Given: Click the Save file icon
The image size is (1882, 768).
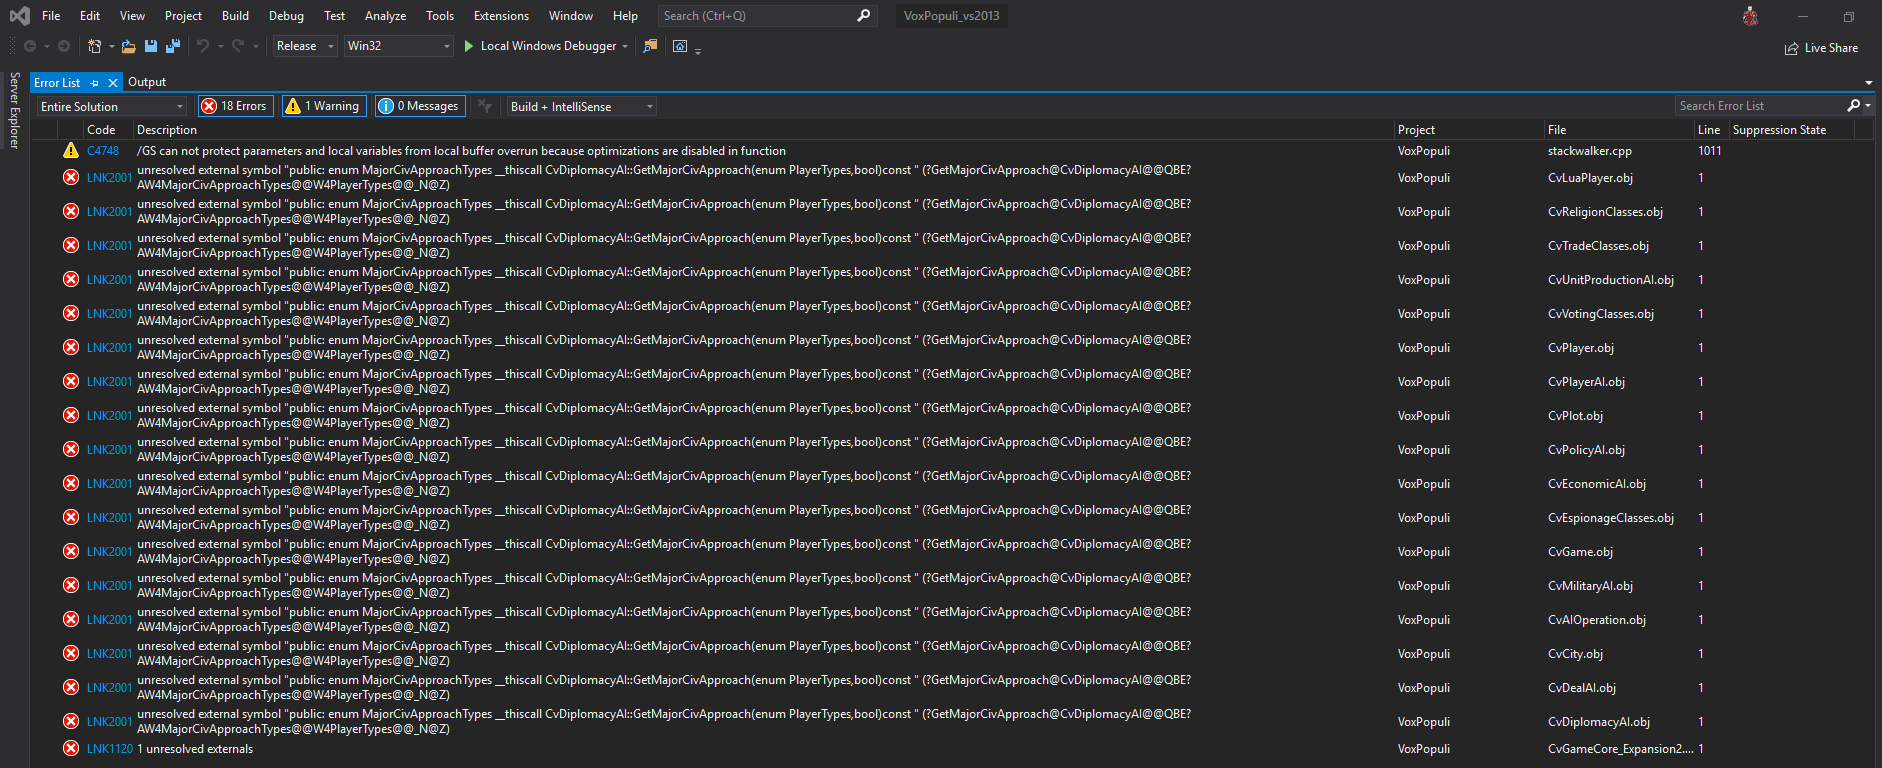Looking at the screenshot, I should coord(151,46).
